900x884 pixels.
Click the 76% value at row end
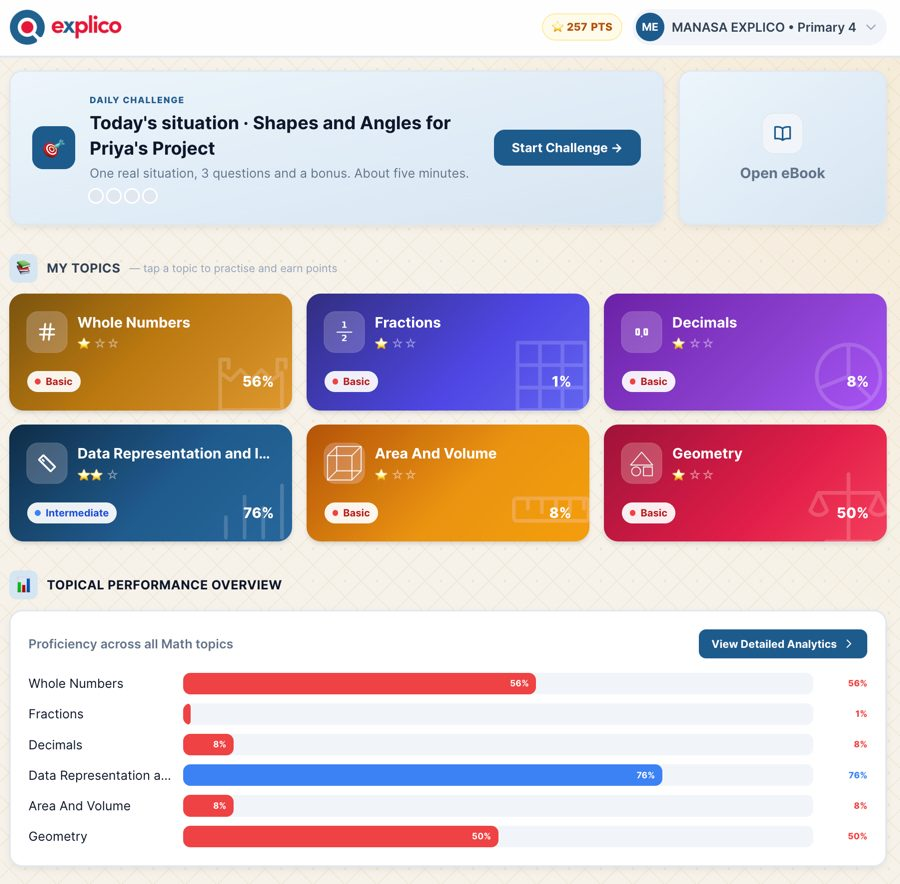click(x=858, y=775)
